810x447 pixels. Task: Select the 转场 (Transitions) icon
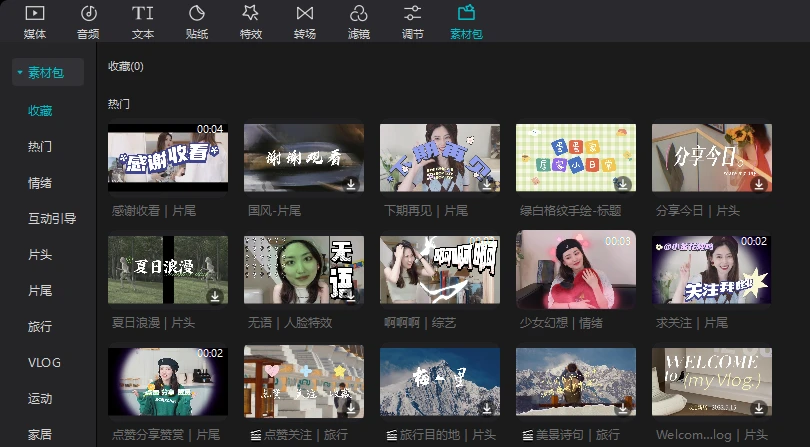coord(305,14)
